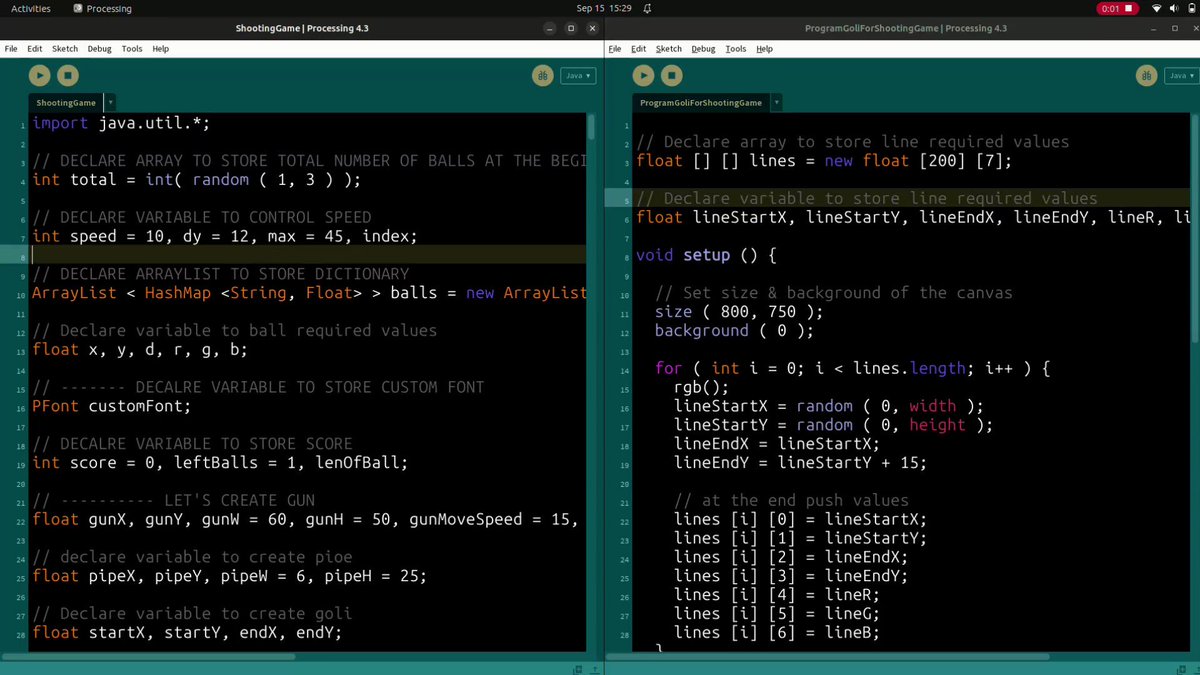Viewport: 1200px width, 675px height.
Task: Click the Wi-Fi network icon
Action: [1157, 8]
